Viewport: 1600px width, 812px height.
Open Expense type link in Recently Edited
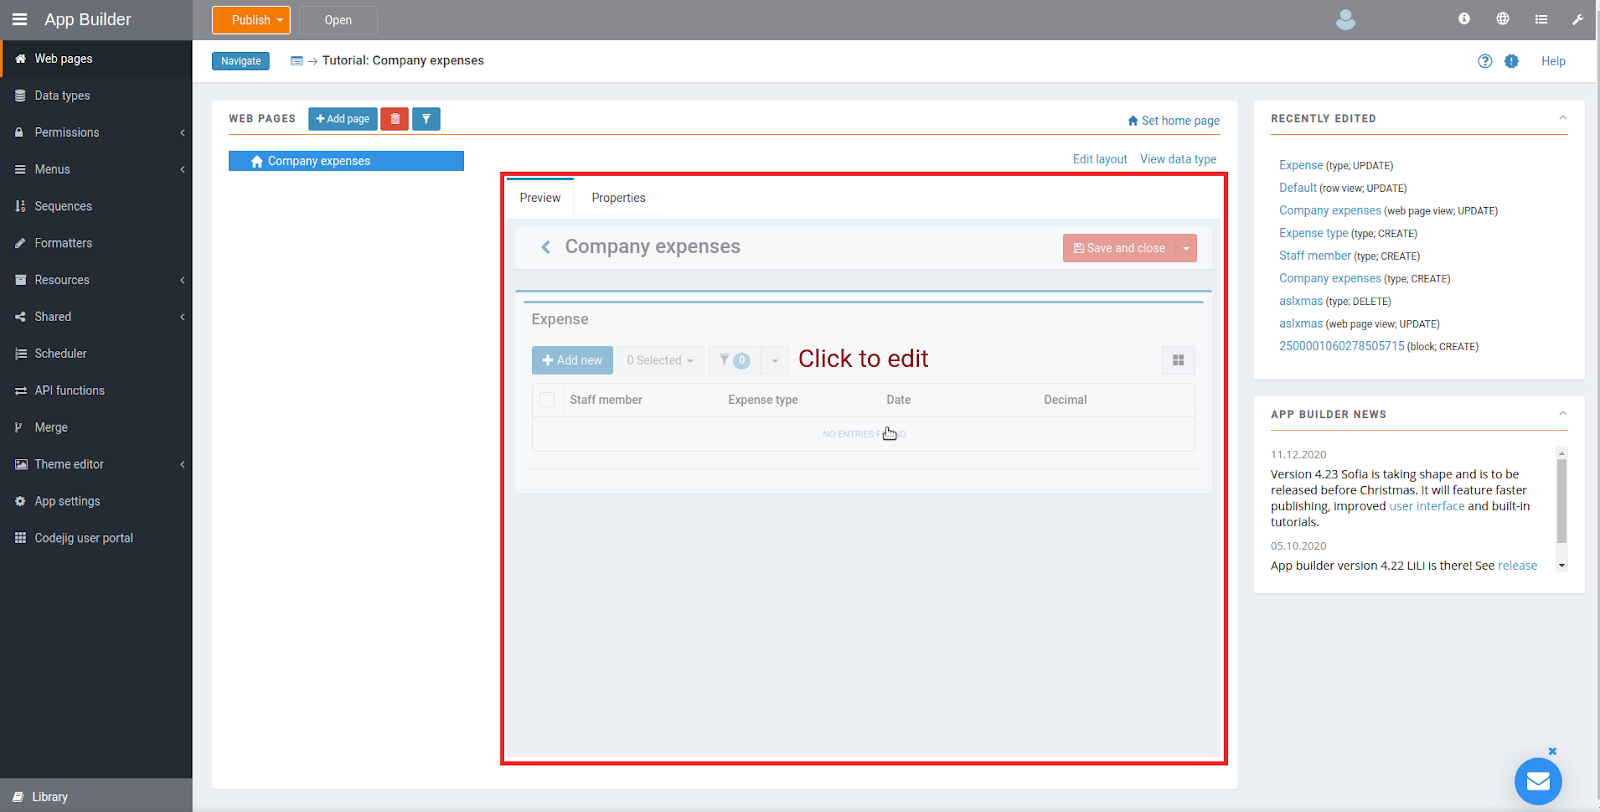tap(1314, 233)
